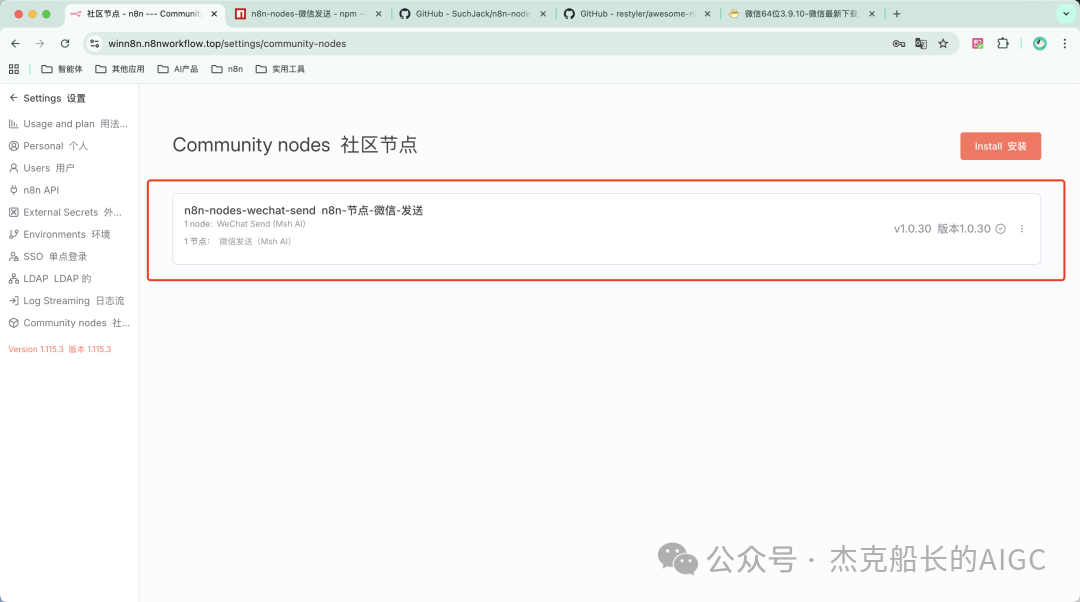Click the Version 1.115.3 link
Screen dimensions: 1080x602
click(59, 349)
